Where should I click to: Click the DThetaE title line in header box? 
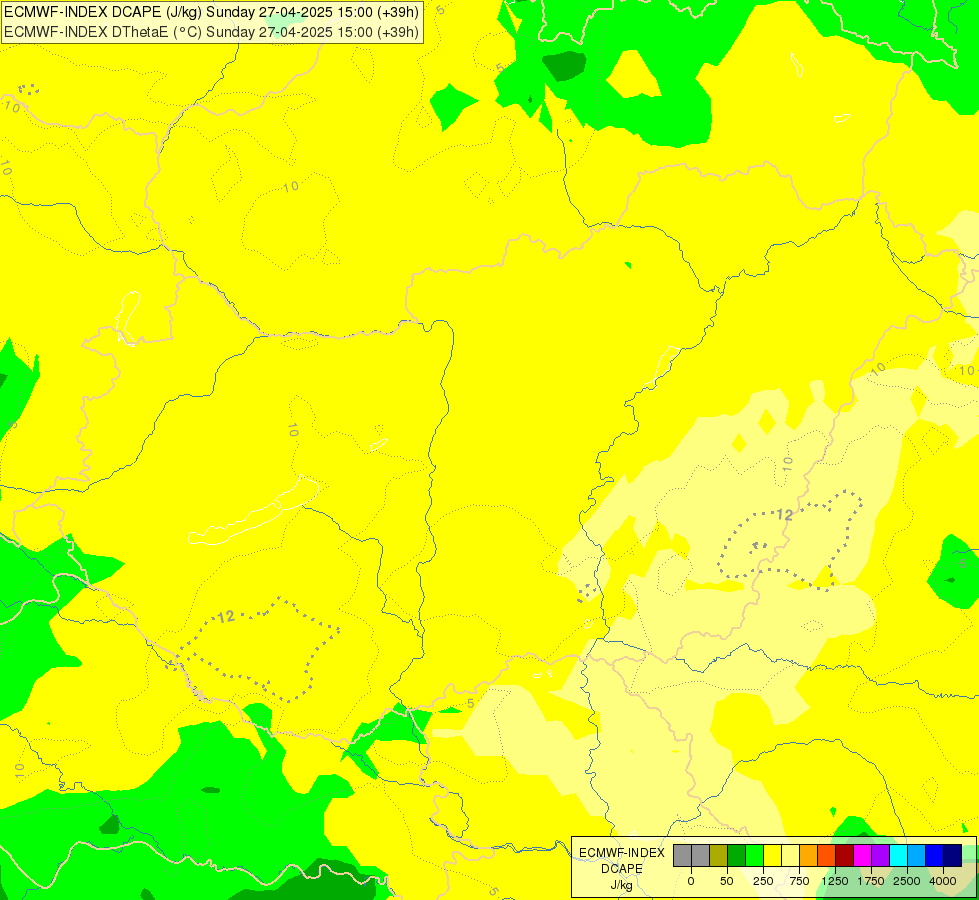point(212,31)
